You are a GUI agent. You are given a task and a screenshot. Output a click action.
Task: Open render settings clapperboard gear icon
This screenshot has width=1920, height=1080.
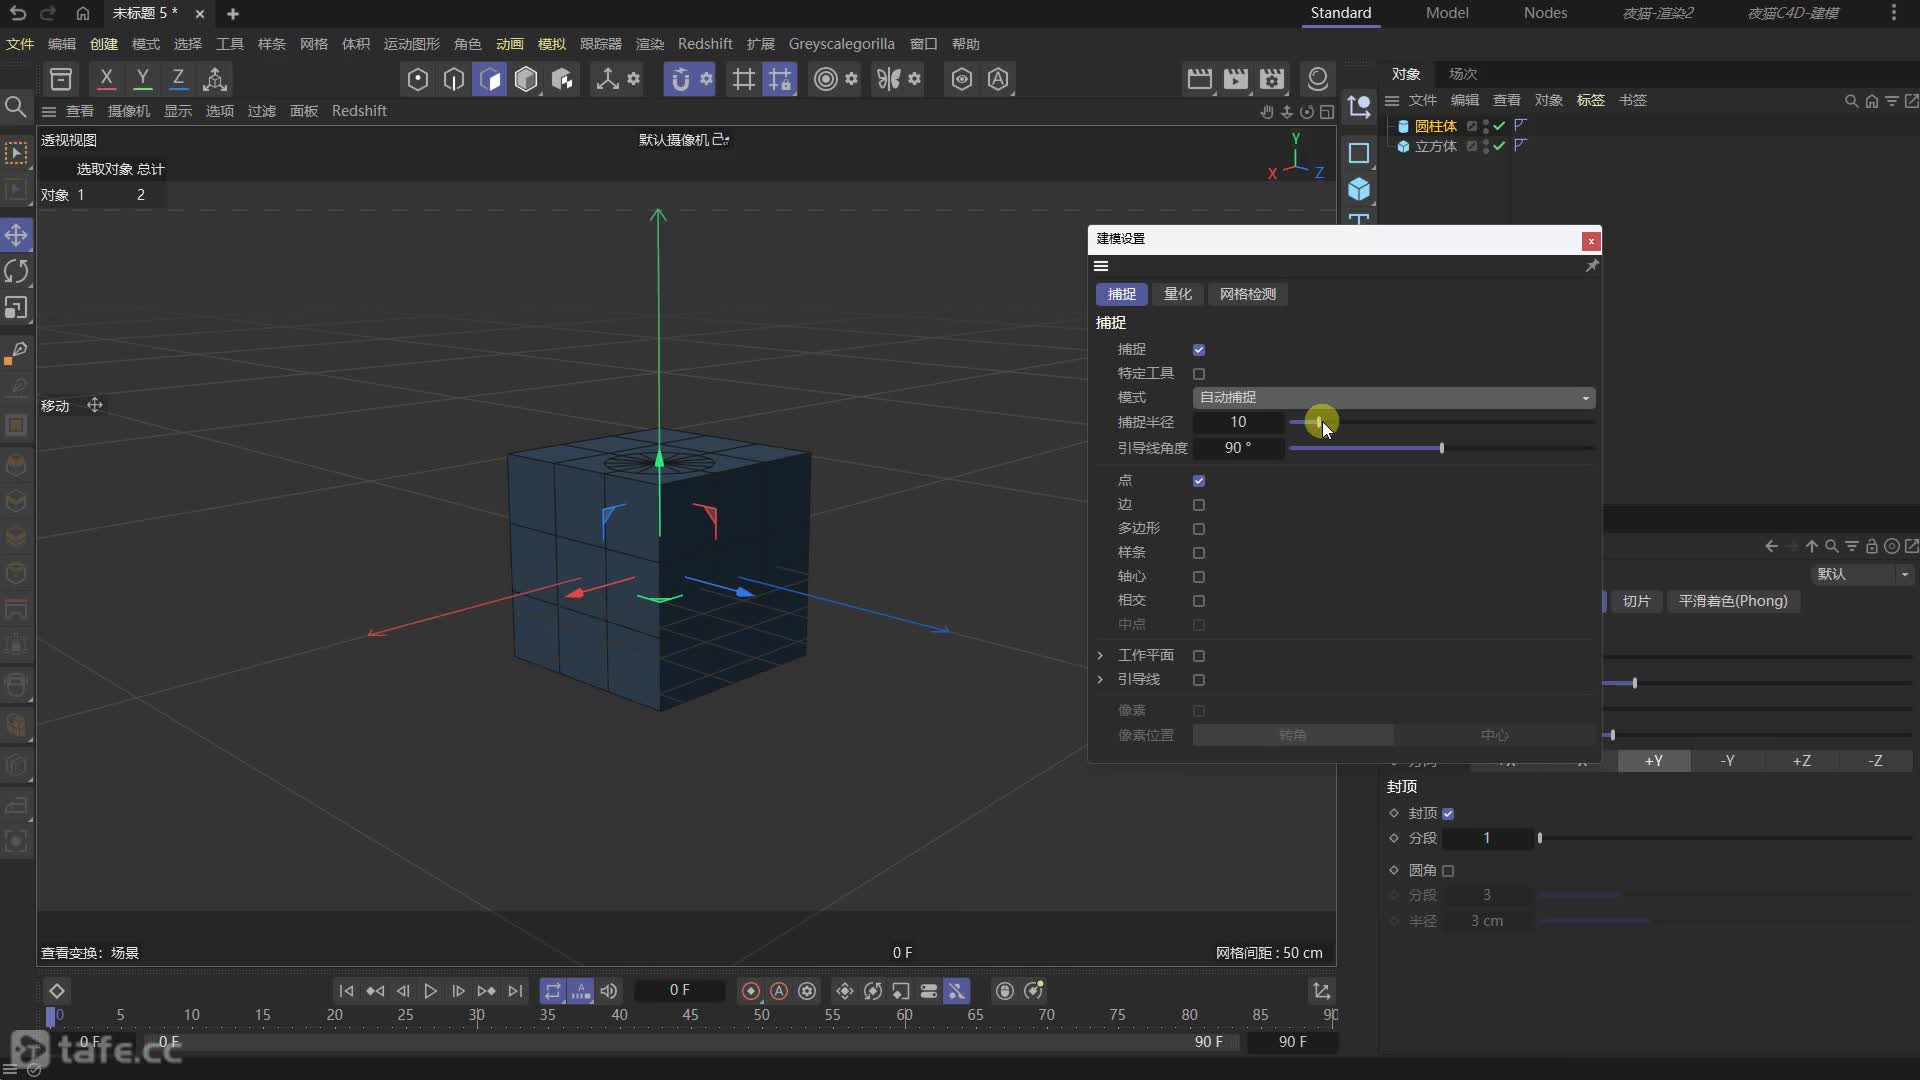click(1272, 79)
